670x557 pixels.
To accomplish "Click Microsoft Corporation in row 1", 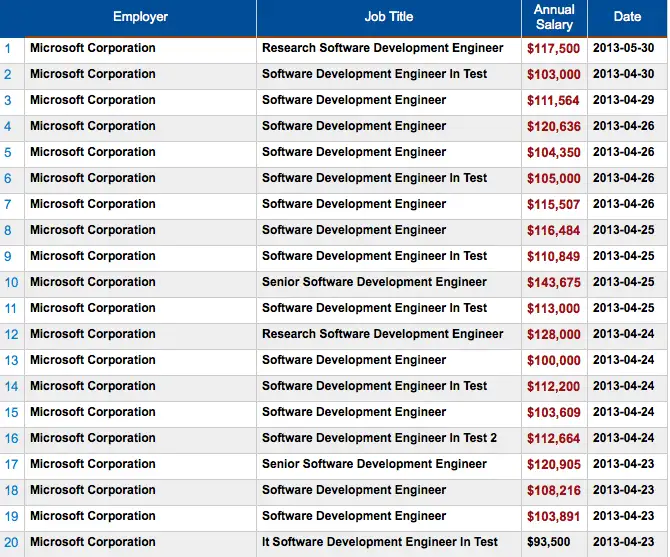I will pyautogui.click(x=93, y=48).
